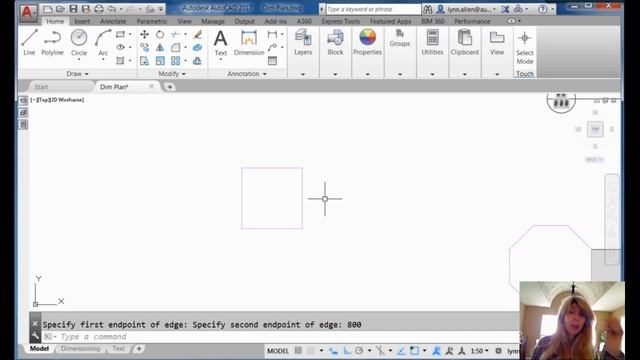Toggle Ortho mode in status bar
The height and width of the screenshot is (360, 640).
(x=347, y=351)
